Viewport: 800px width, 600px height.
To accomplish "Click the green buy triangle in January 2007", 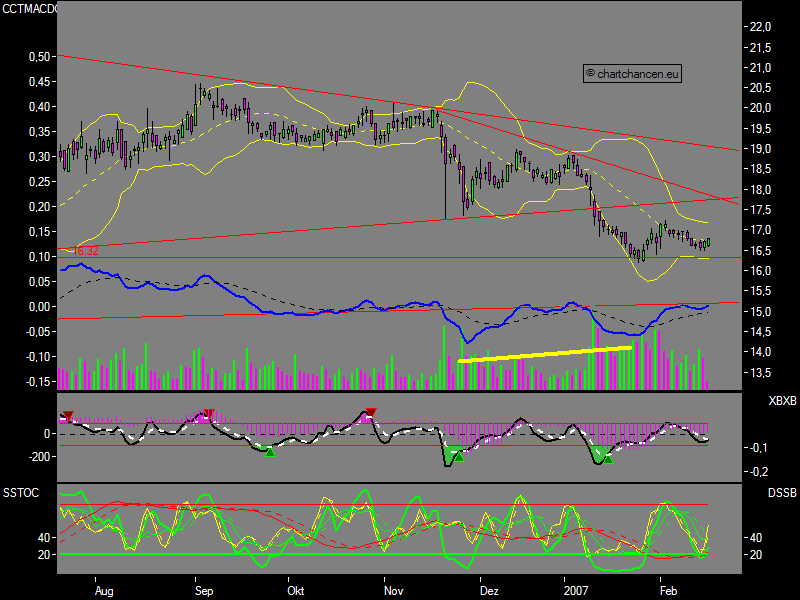I will click(x=606, y=458).
